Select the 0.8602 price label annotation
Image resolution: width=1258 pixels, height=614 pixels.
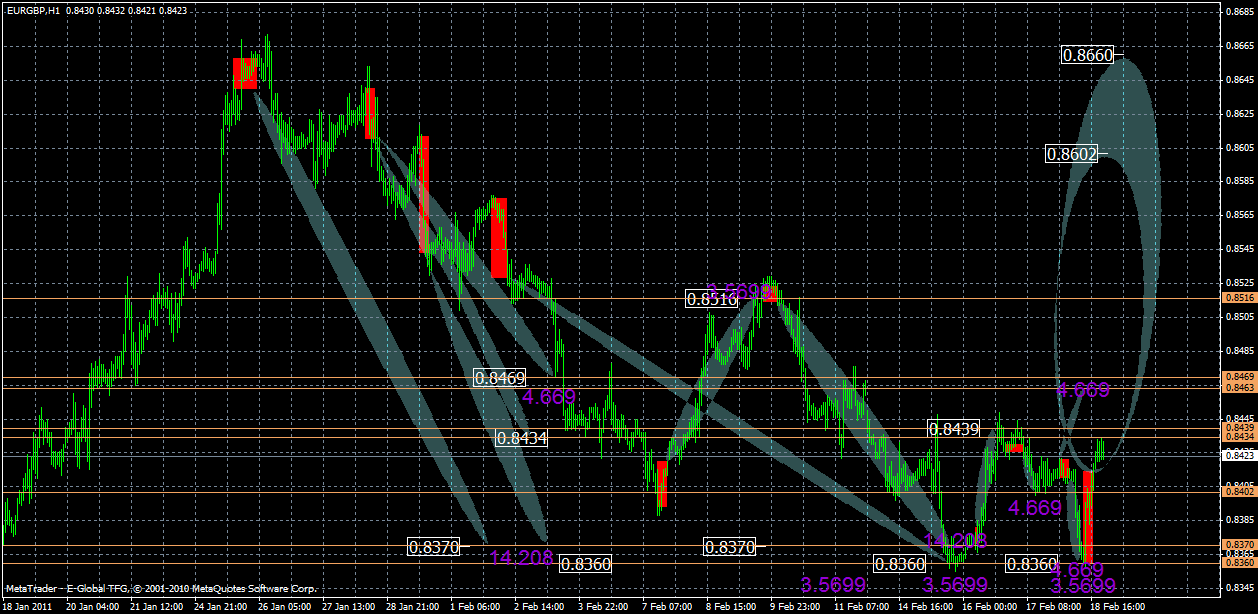coord(1072,154)
